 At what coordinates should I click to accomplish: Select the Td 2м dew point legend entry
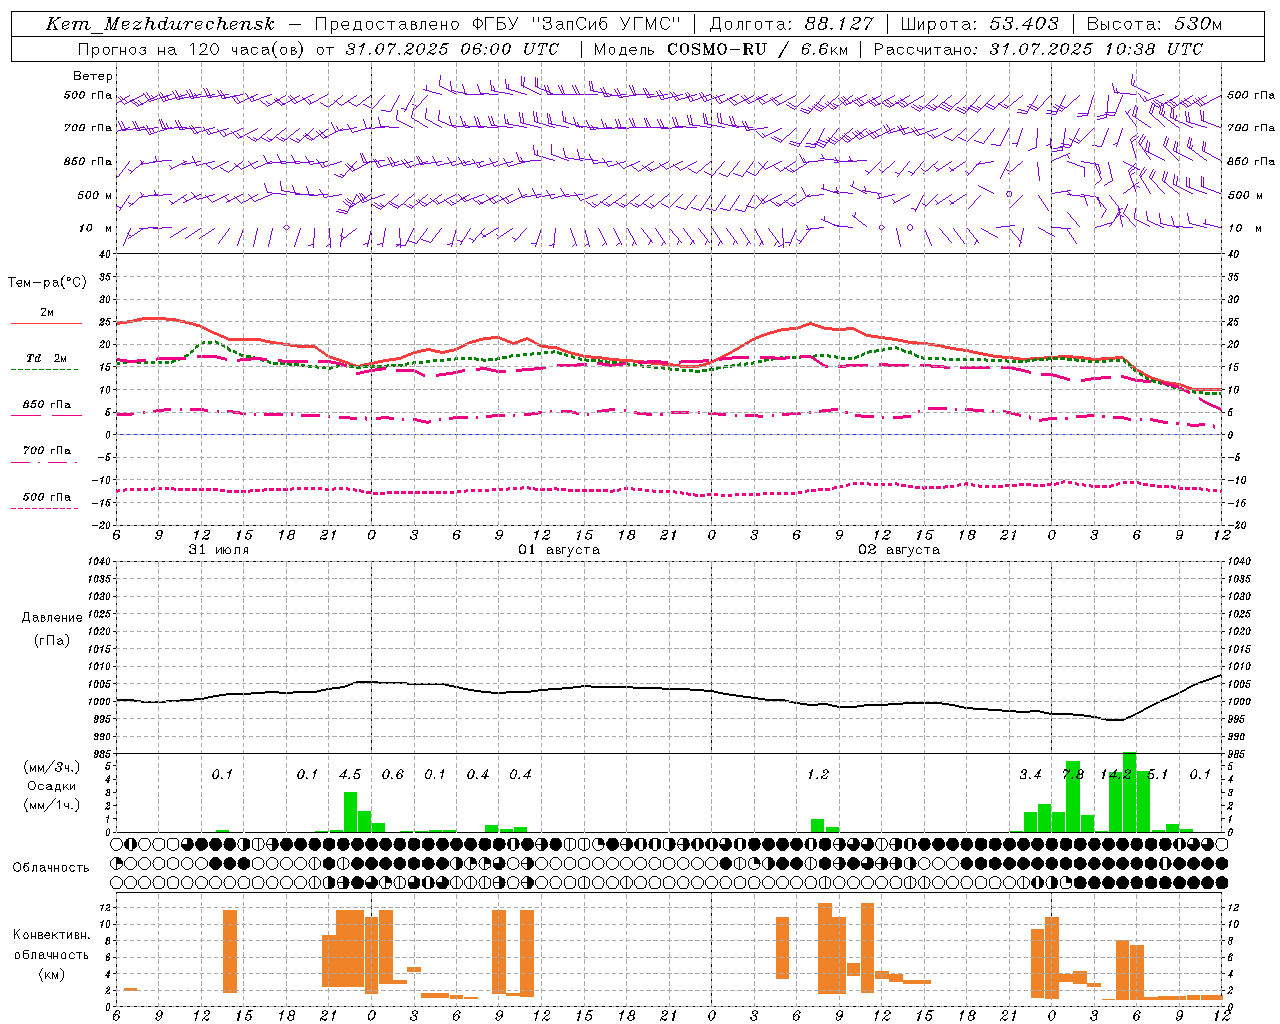[x=46, y=358]
